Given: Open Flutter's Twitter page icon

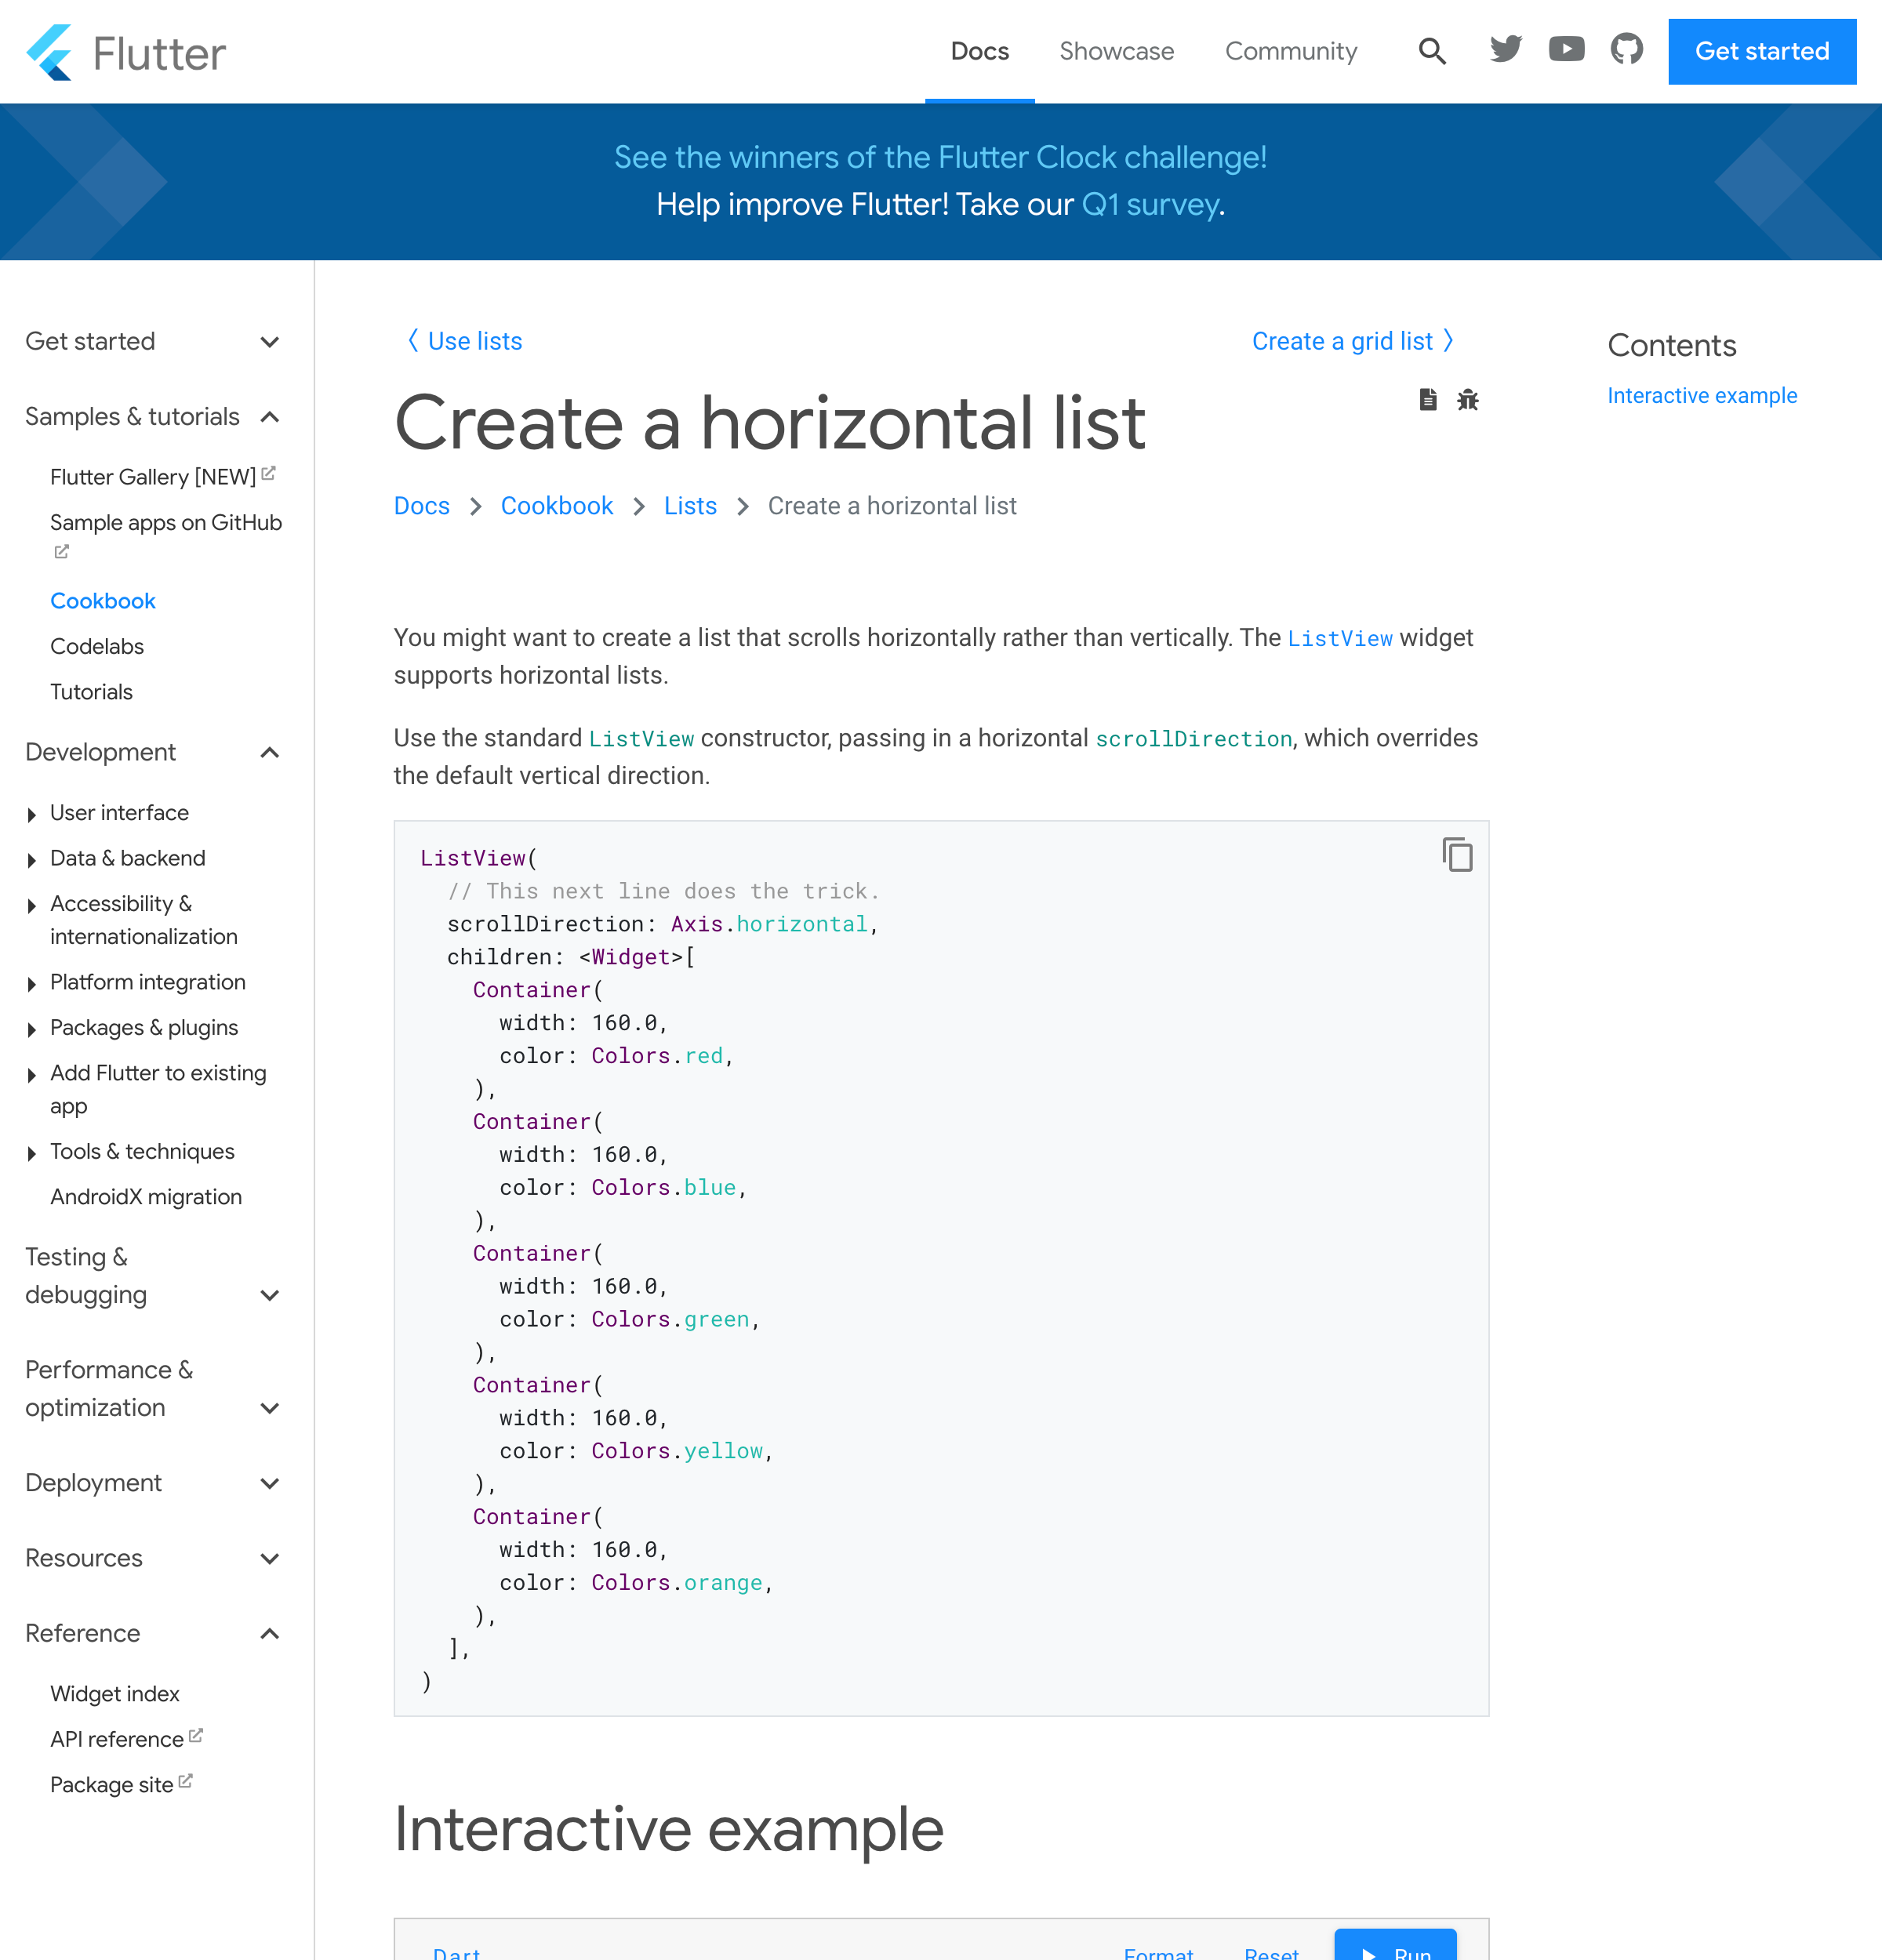Looking at the screenshot, I should [1505, 49].
